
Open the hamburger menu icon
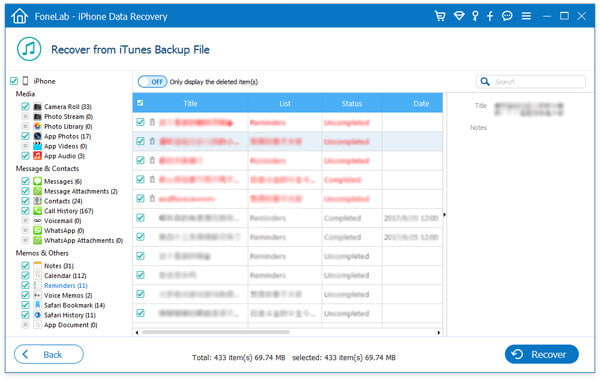click(x=526, y=16)
